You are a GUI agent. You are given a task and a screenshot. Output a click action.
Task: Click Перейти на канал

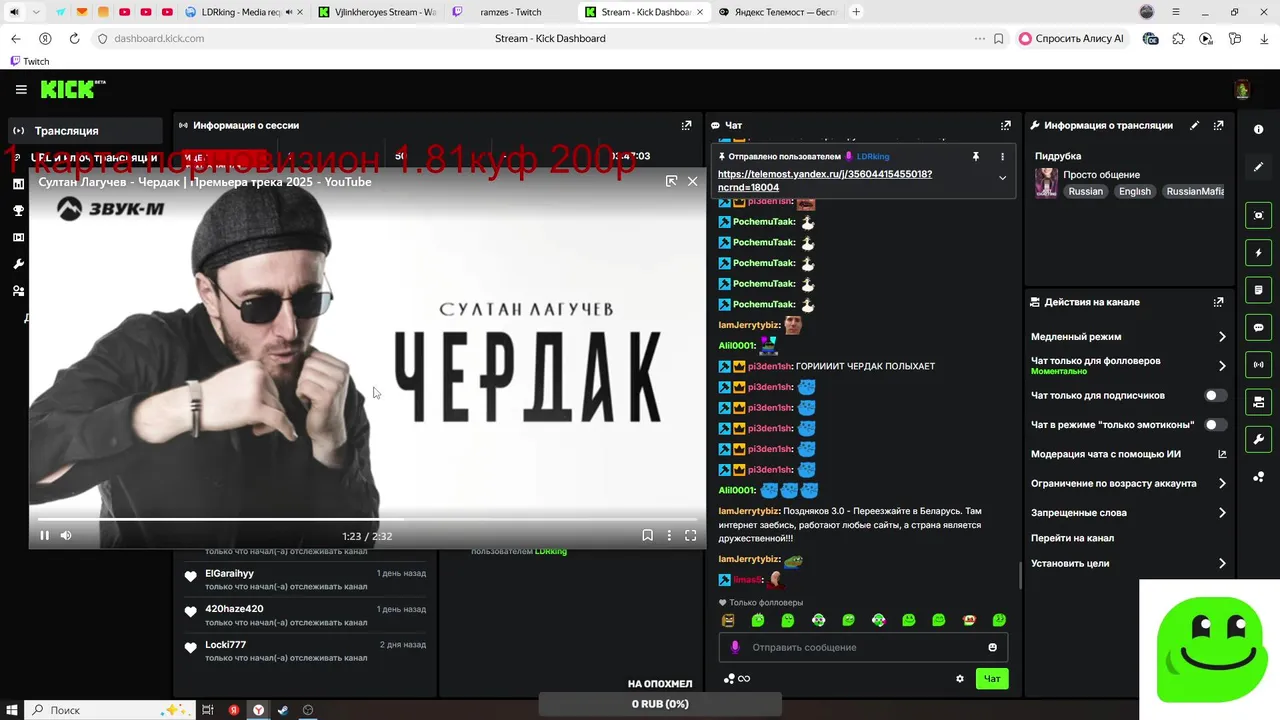(x=1072, y=538)
